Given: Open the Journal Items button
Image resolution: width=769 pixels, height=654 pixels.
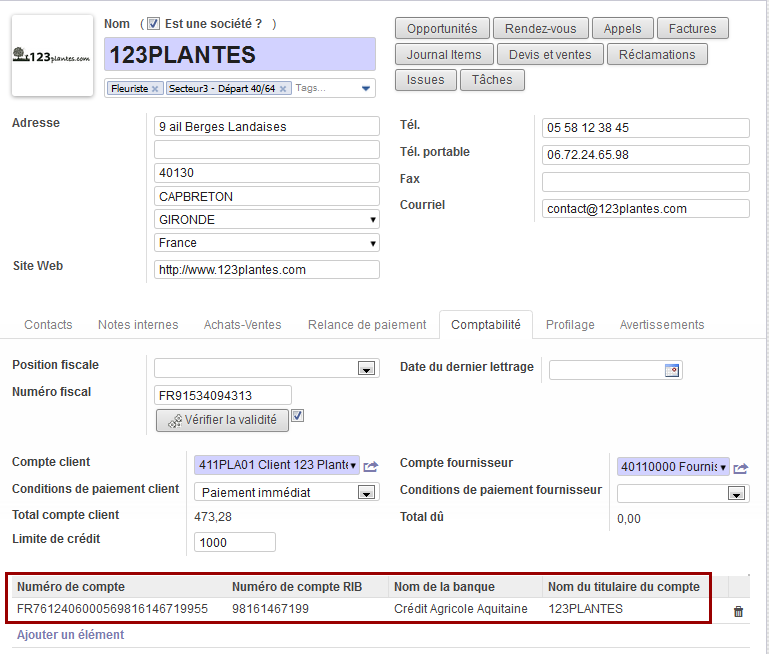Looking at the screenshot, I should click(x=444, y=54).
